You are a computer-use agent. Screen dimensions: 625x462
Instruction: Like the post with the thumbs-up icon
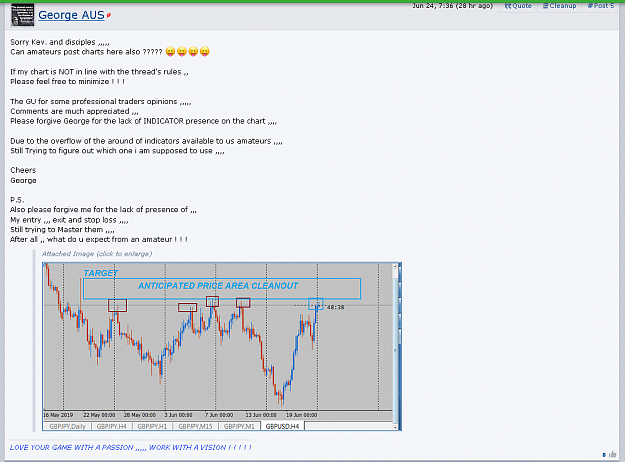pos(613,454)
